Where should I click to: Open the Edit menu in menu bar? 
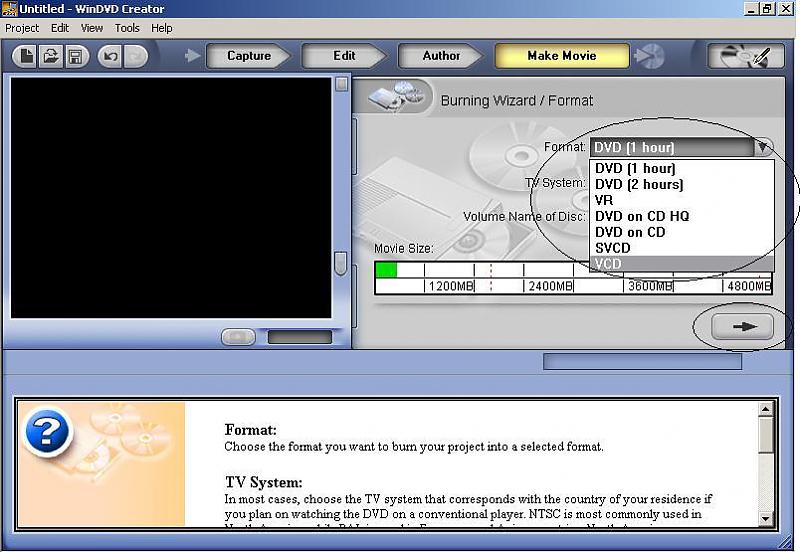coord(60,28)
